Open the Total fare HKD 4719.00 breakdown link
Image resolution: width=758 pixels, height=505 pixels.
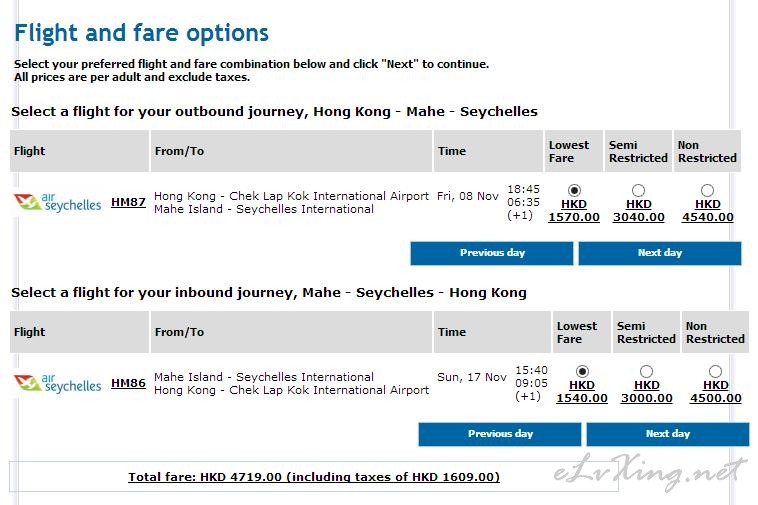[314, 477]
